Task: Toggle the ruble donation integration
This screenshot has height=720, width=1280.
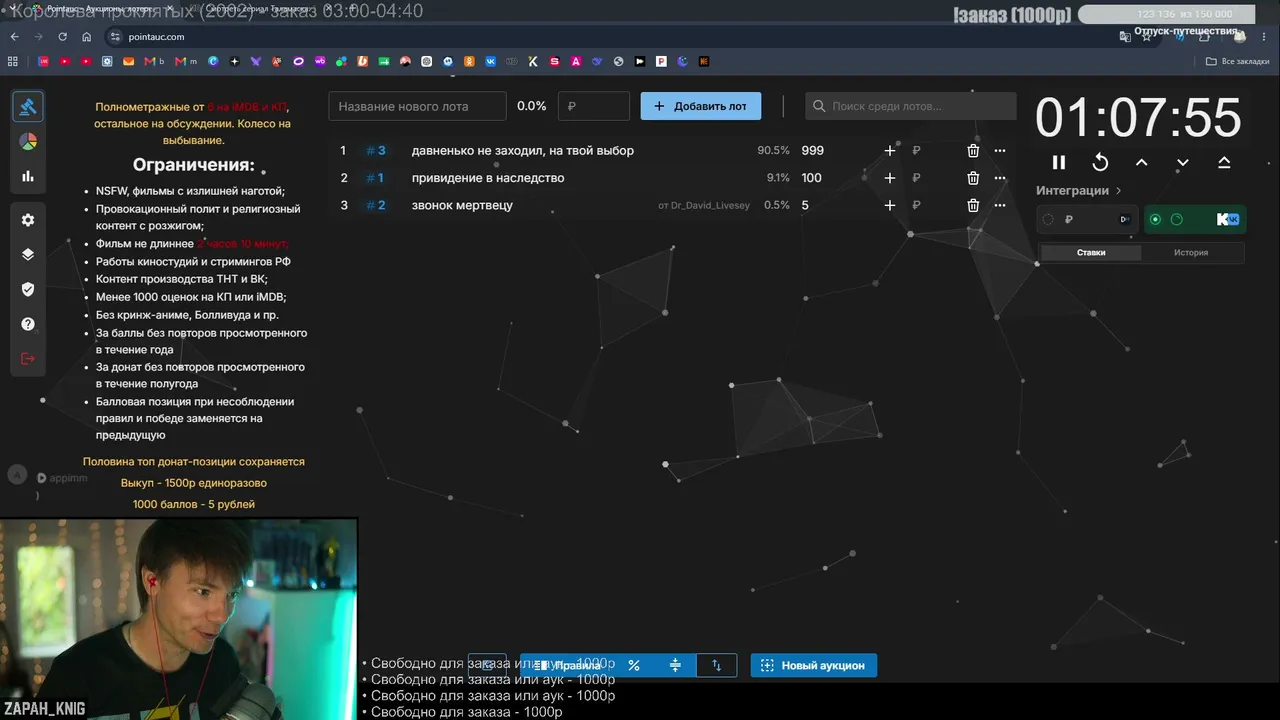Action: click(1048, 220)
